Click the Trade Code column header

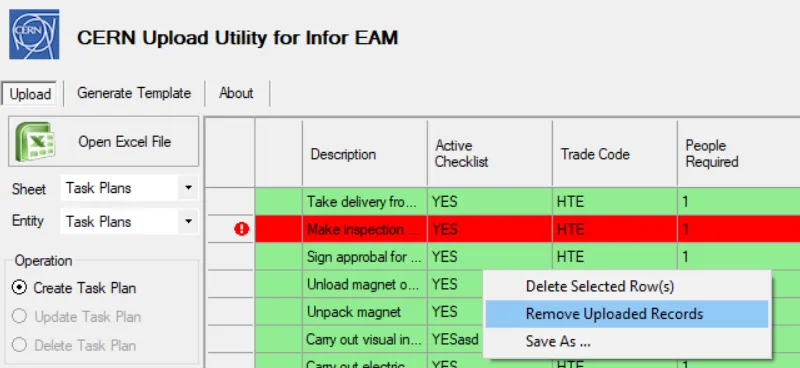pos(615,154)
